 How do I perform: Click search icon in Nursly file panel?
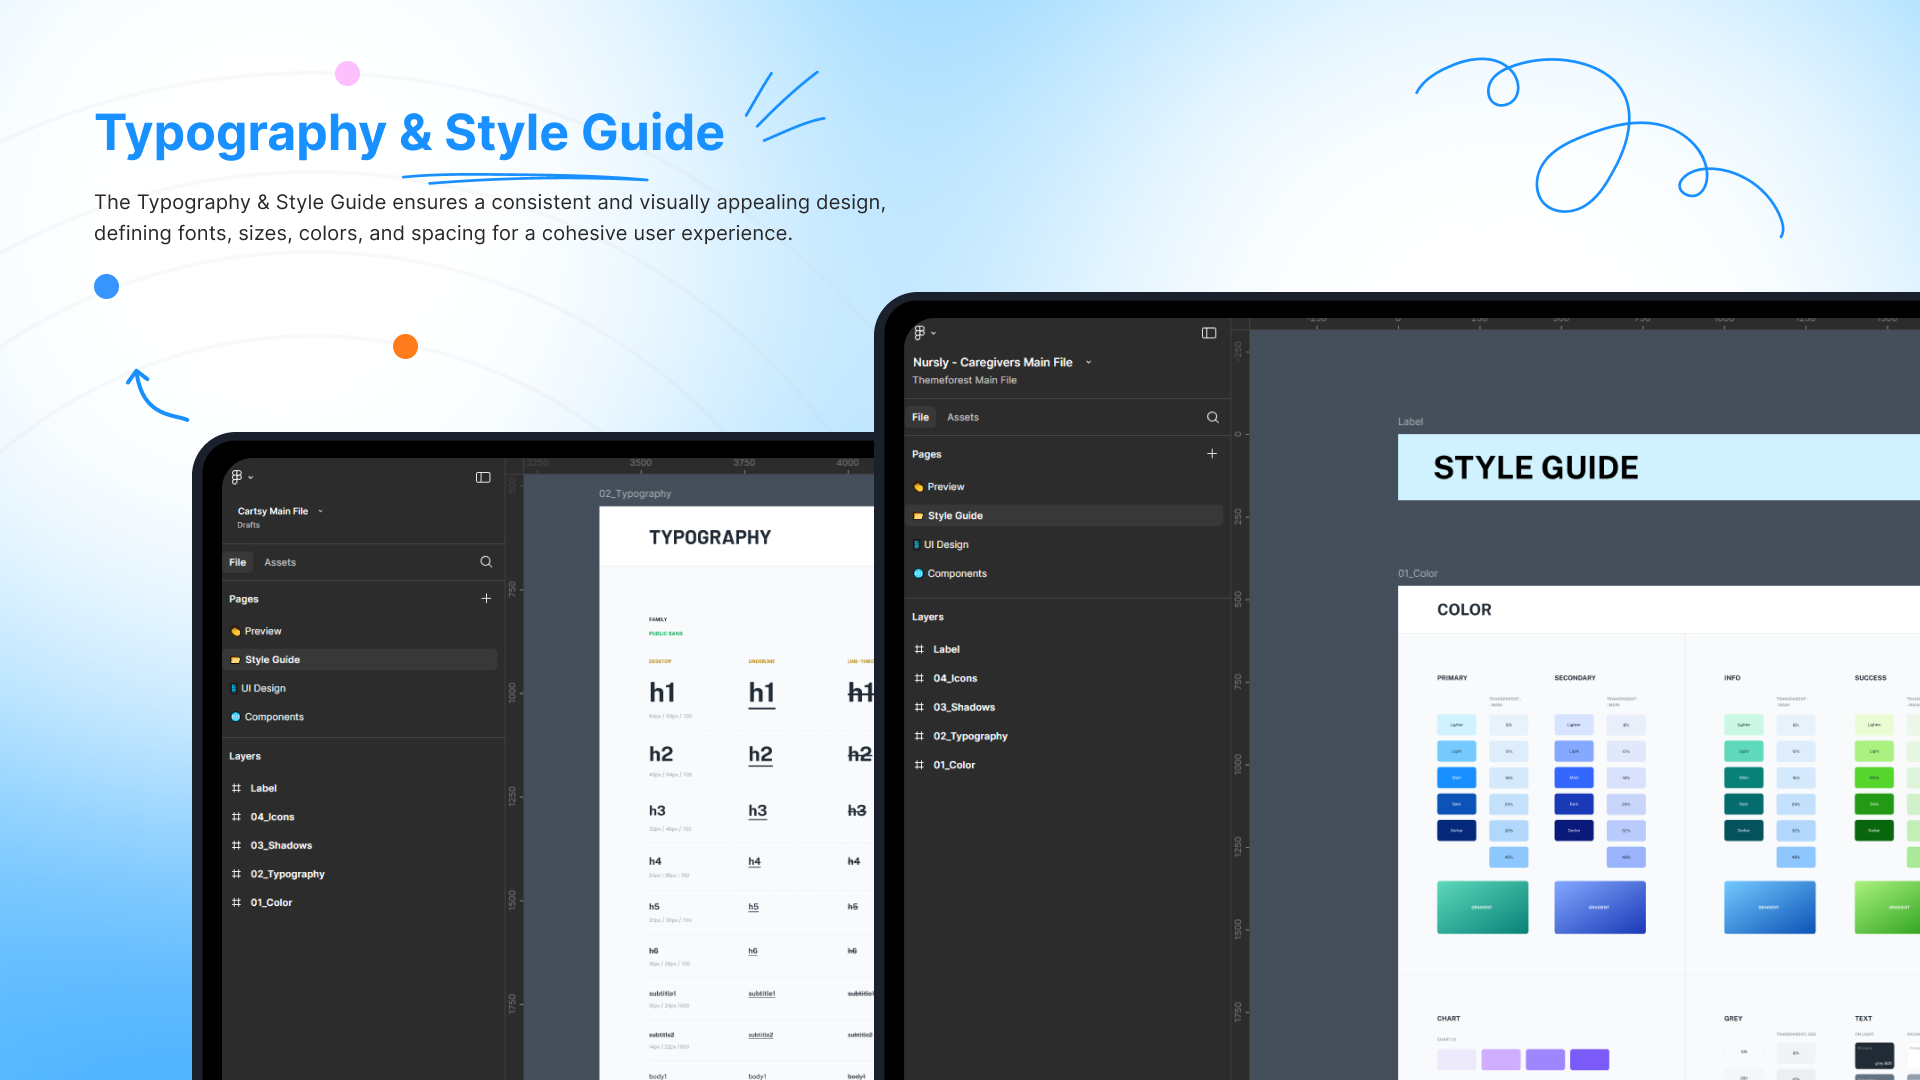click(1212, 417)
